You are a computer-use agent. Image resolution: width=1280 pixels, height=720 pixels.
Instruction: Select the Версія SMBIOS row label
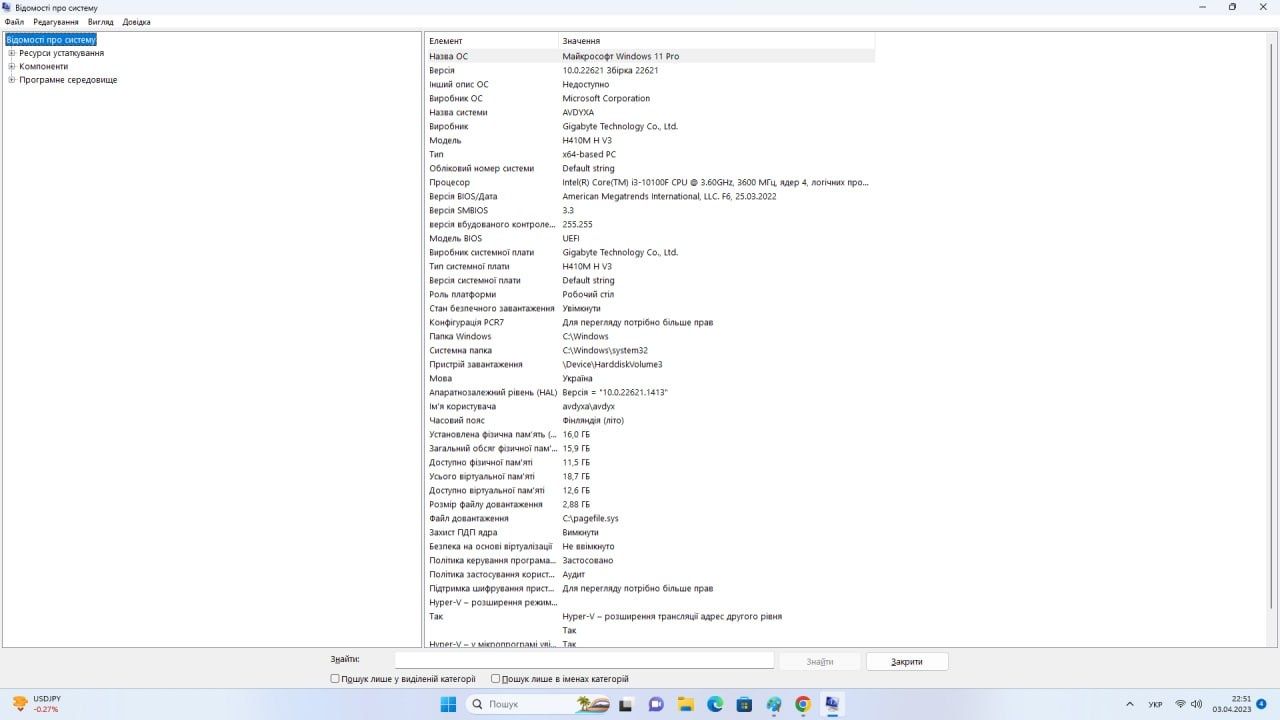click(x=458, y=210)
